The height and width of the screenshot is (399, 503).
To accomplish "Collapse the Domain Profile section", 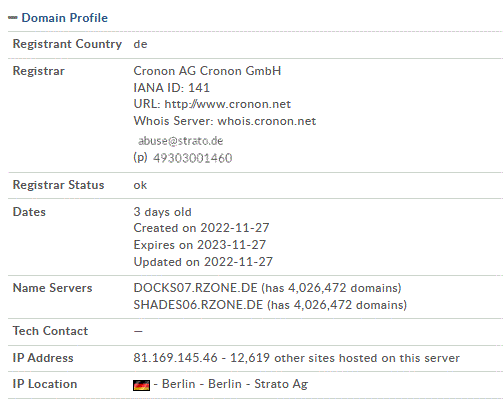I will coord(13,18).
